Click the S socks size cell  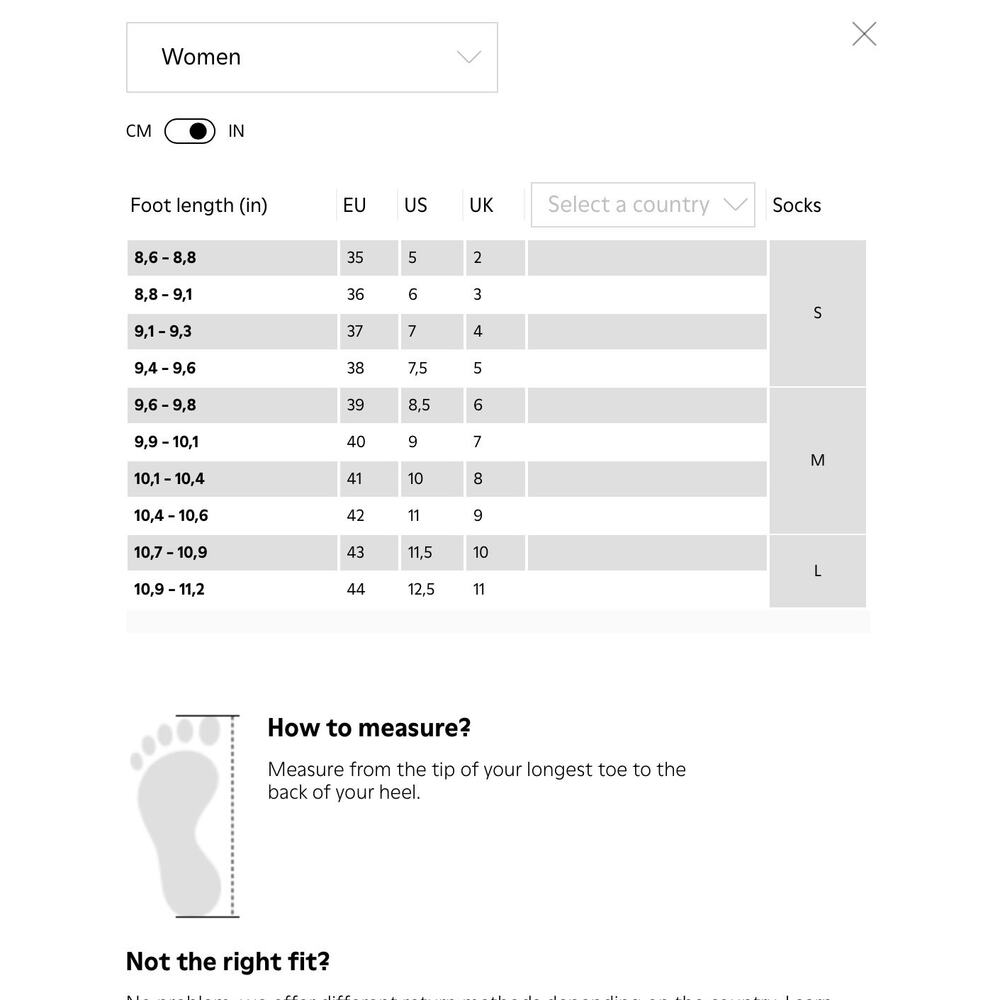818,313
